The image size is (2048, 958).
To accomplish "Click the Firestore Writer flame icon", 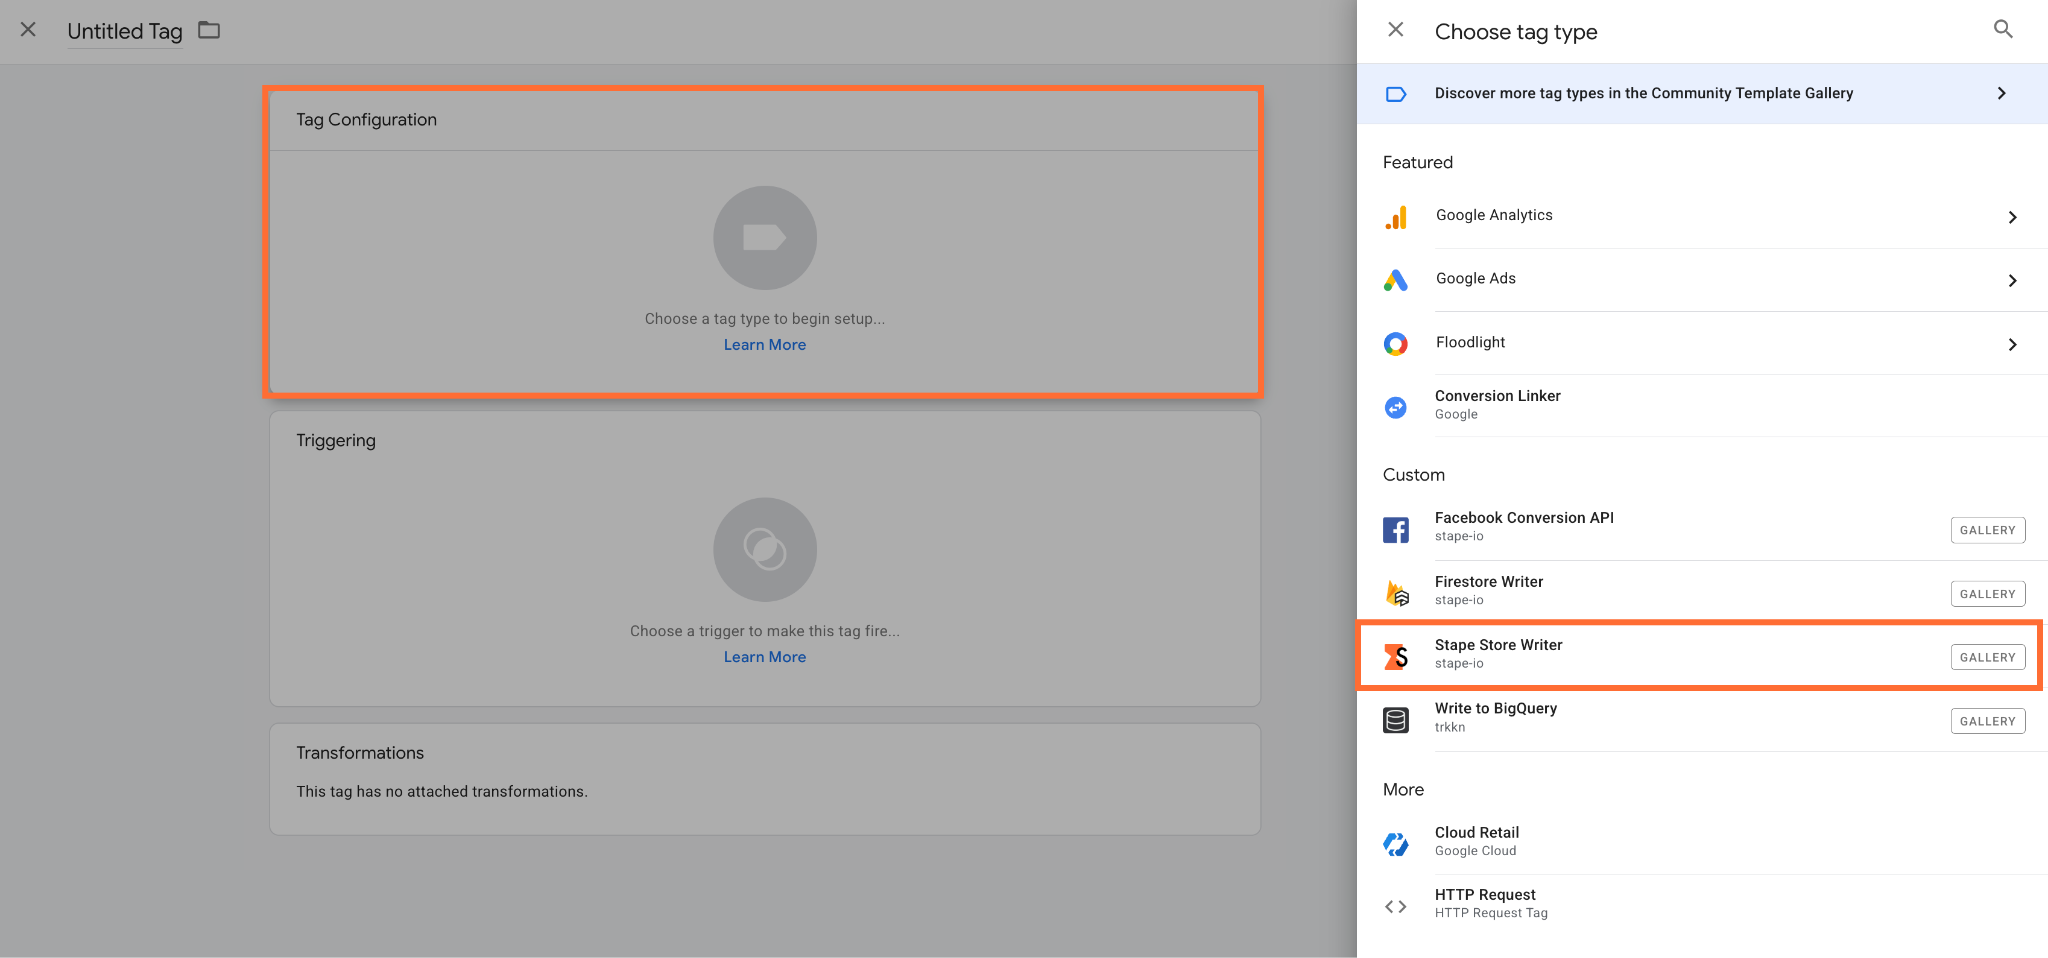I will pos(1397,593).
